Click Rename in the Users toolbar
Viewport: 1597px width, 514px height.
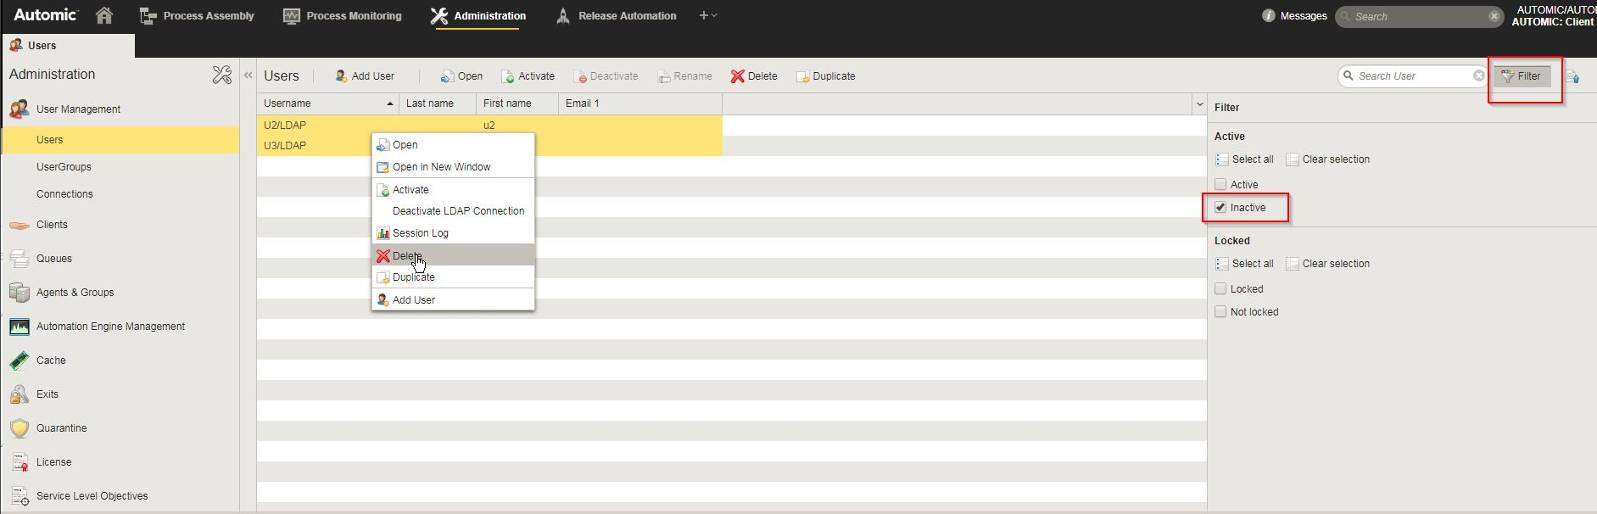[x=685, y=76]
